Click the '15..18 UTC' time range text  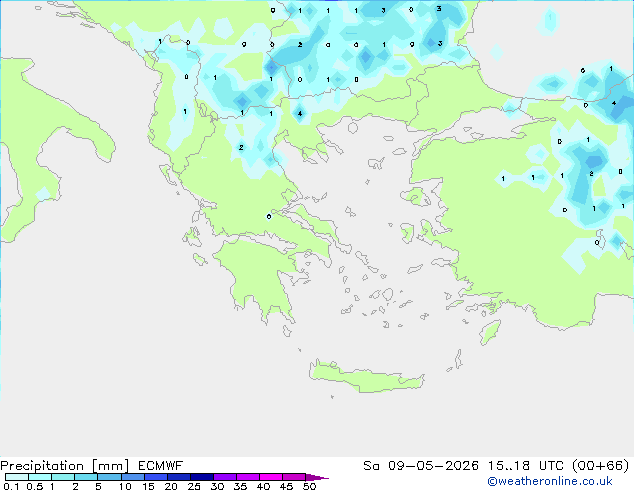click(x=526, y=465)
